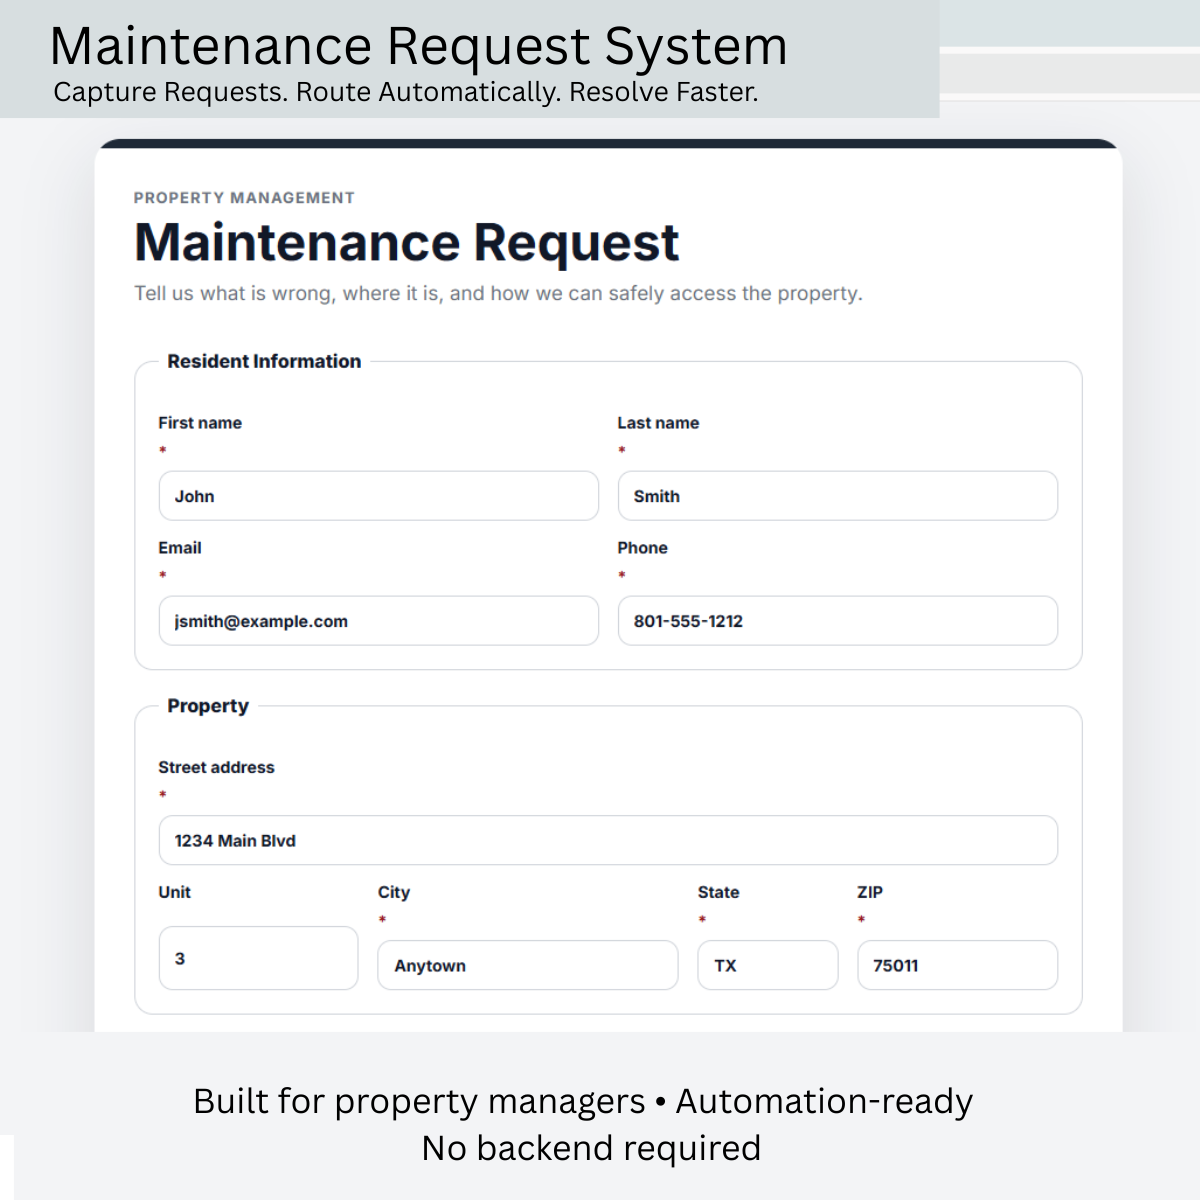The width and height of the screenshot is (1200, 1200).
Task: Click the Email field label
Action: pyautogui.click(x=180, y=548)
